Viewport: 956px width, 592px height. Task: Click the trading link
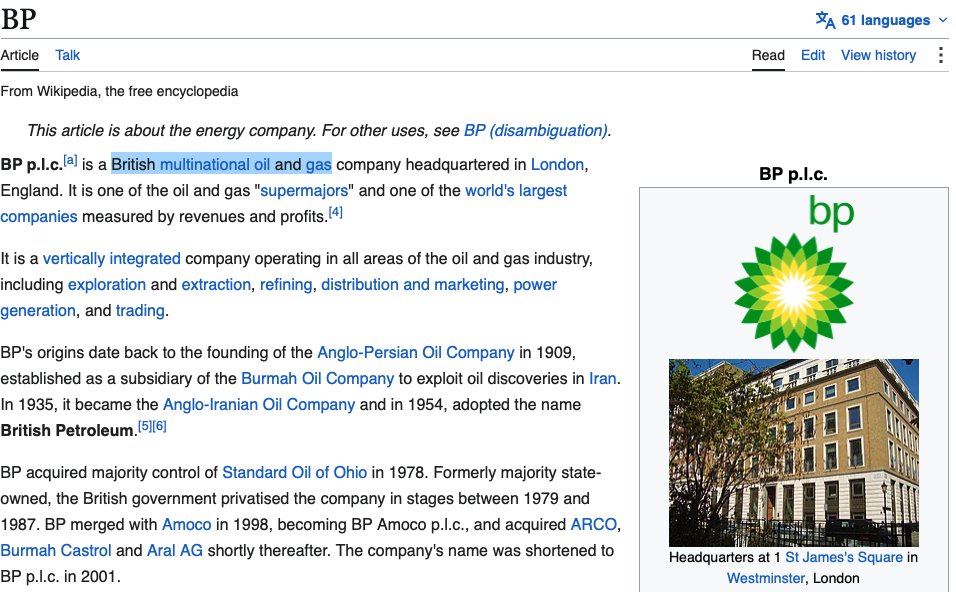(x=140, y=311)
